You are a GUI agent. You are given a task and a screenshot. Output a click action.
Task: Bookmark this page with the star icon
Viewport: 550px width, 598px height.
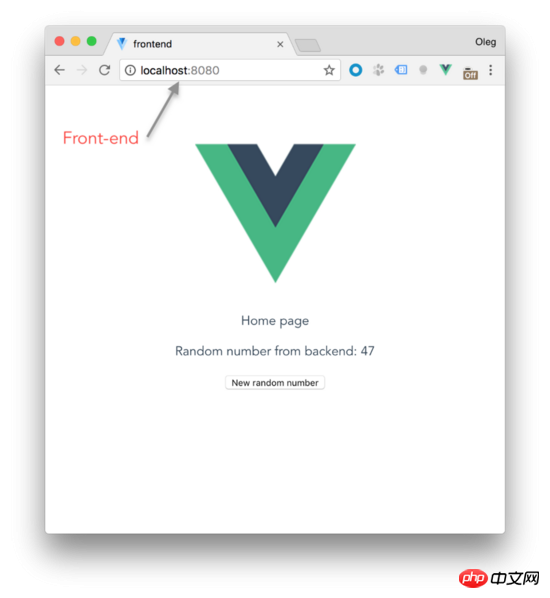click(x=329, y=70)
